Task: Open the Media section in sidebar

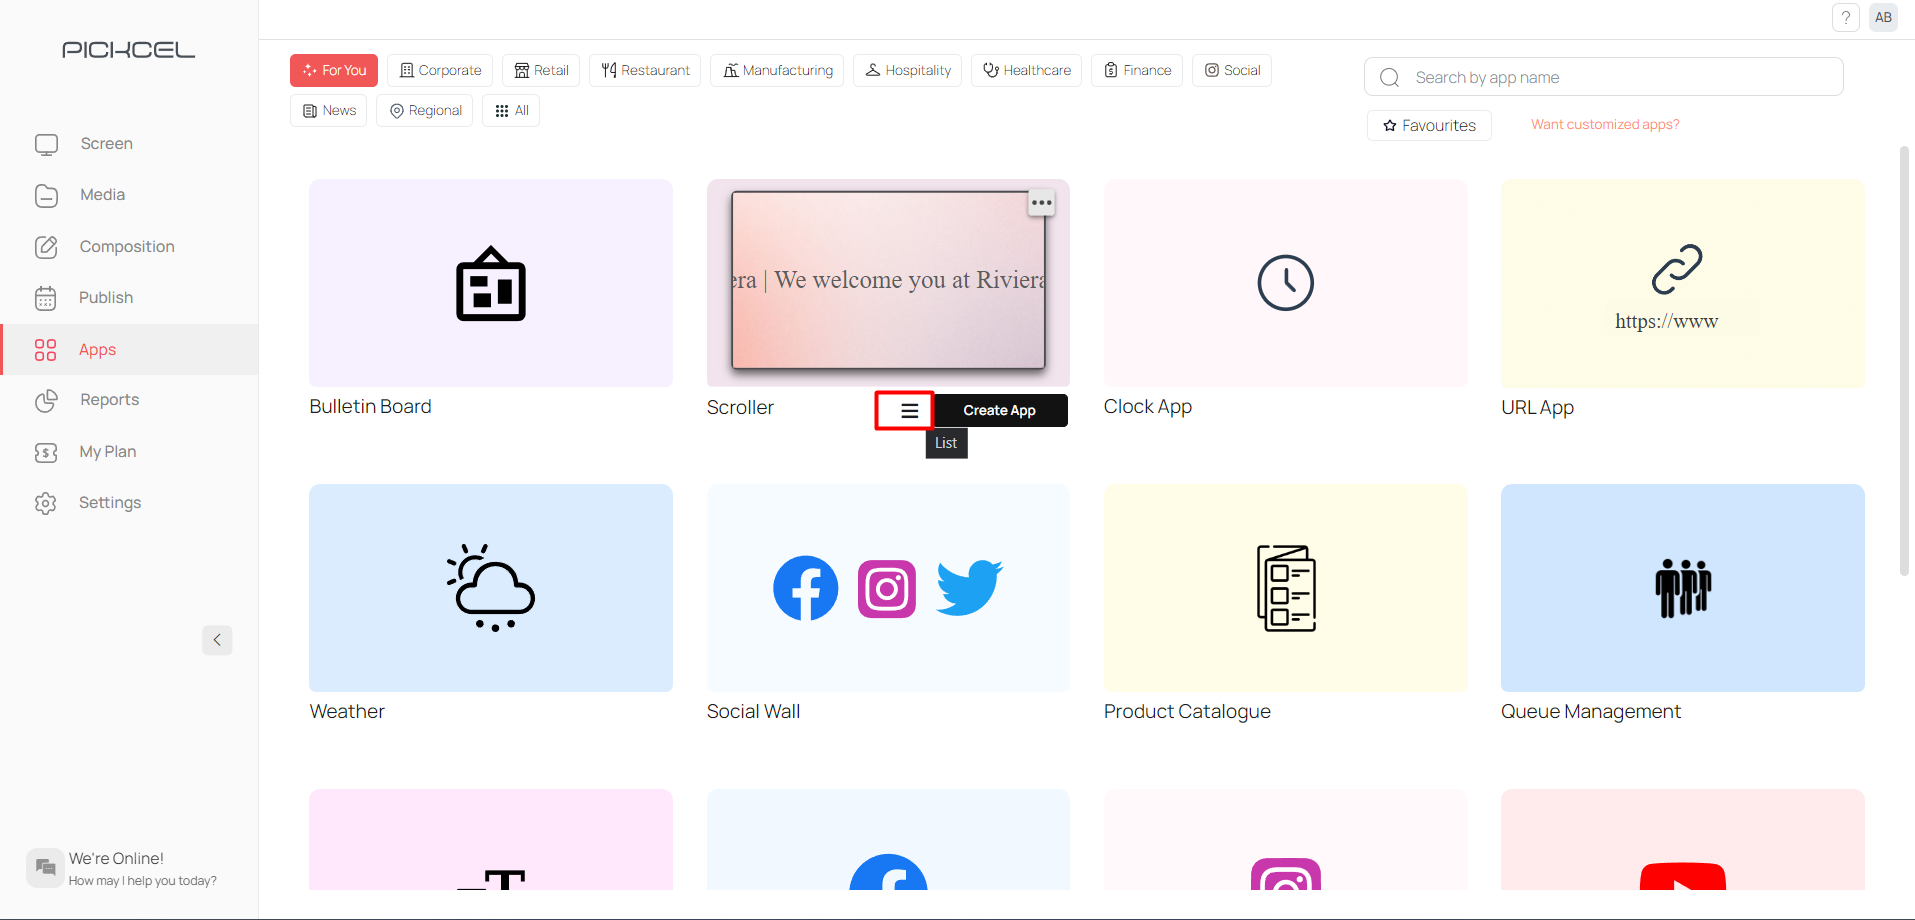Action: tap(129, 195)
